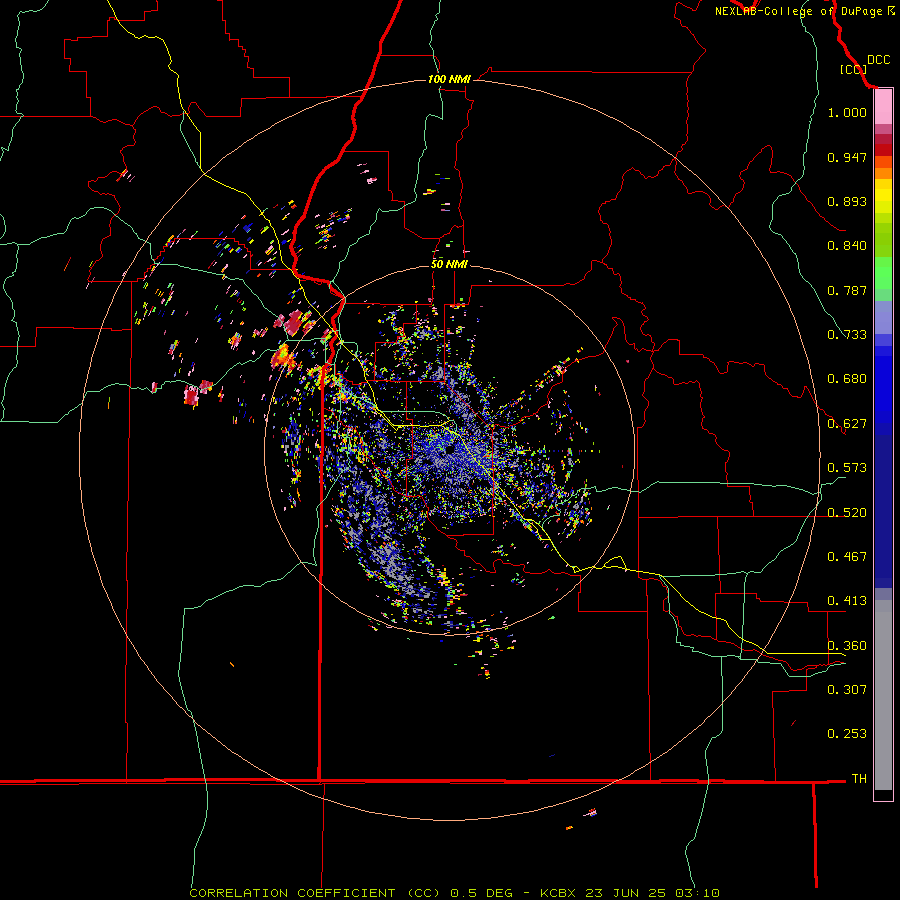Click the 0.787 color scale value
This screenshot has height=900, width=900.
[847, 290]
